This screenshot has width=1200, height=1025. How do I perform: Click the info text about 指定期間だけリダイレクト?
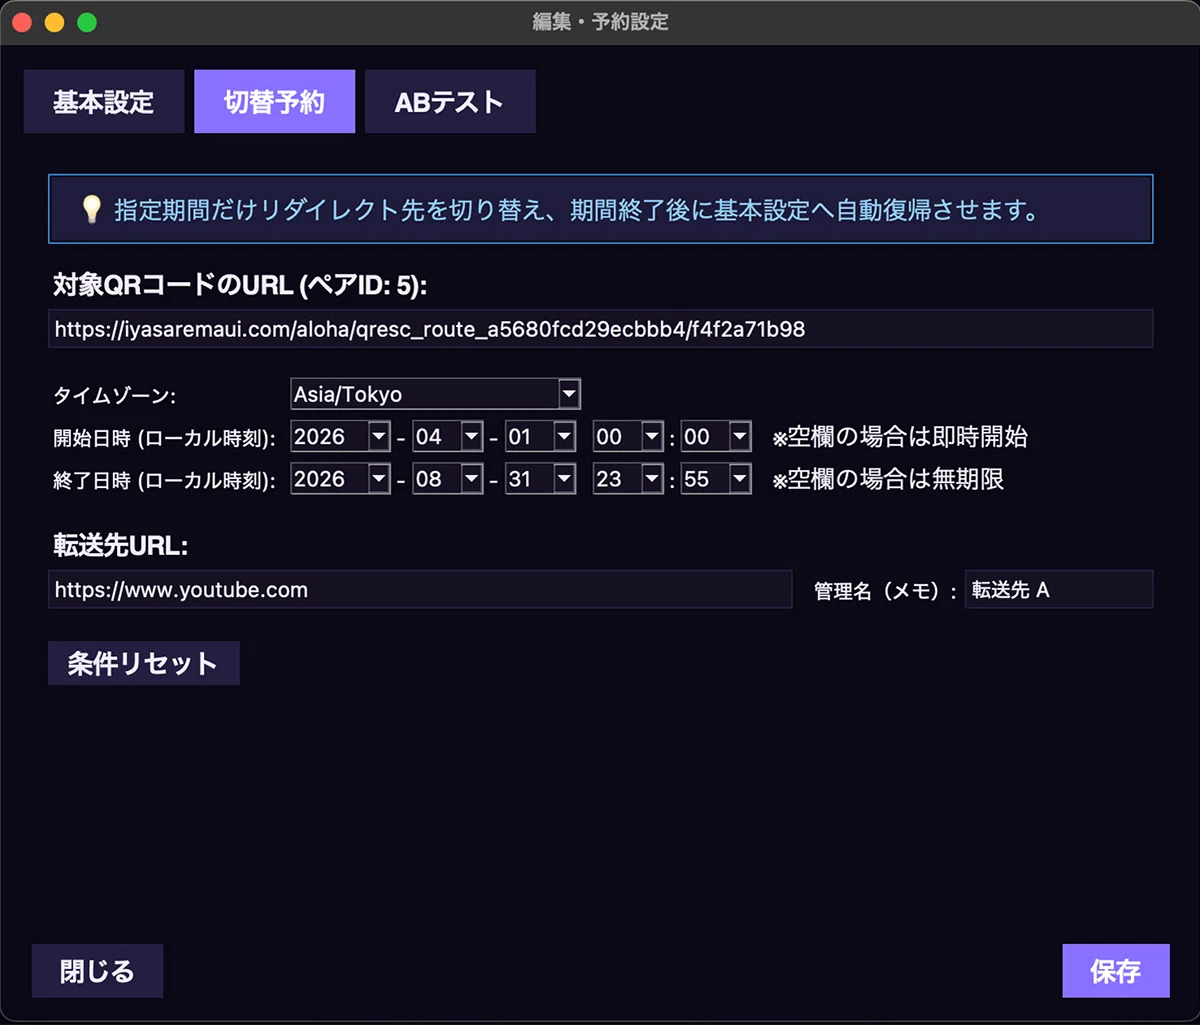(577, 210)
